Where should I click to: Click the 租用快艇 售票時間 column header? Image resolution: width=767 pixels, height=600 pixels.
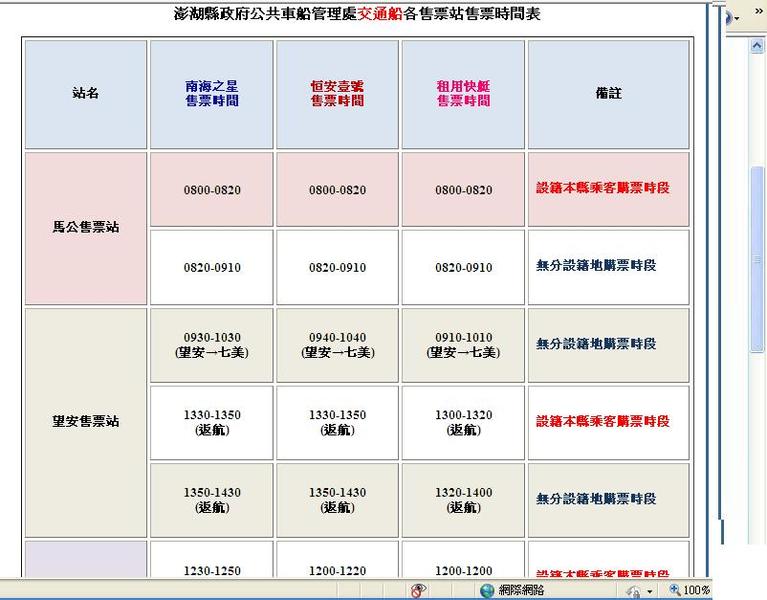463,94
